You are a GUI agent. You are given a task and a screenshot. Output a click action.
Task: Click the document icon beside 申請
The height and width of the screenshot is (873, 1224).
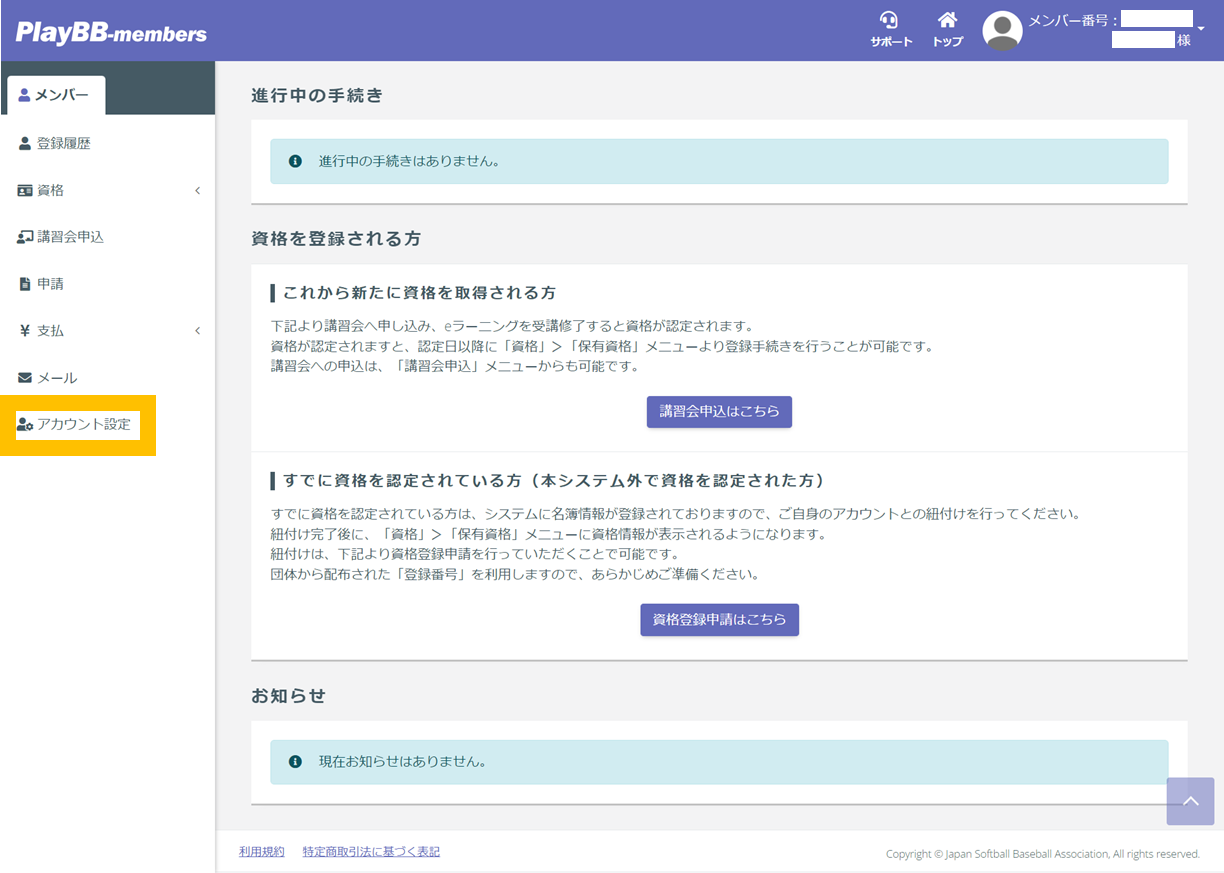(25, 284)
